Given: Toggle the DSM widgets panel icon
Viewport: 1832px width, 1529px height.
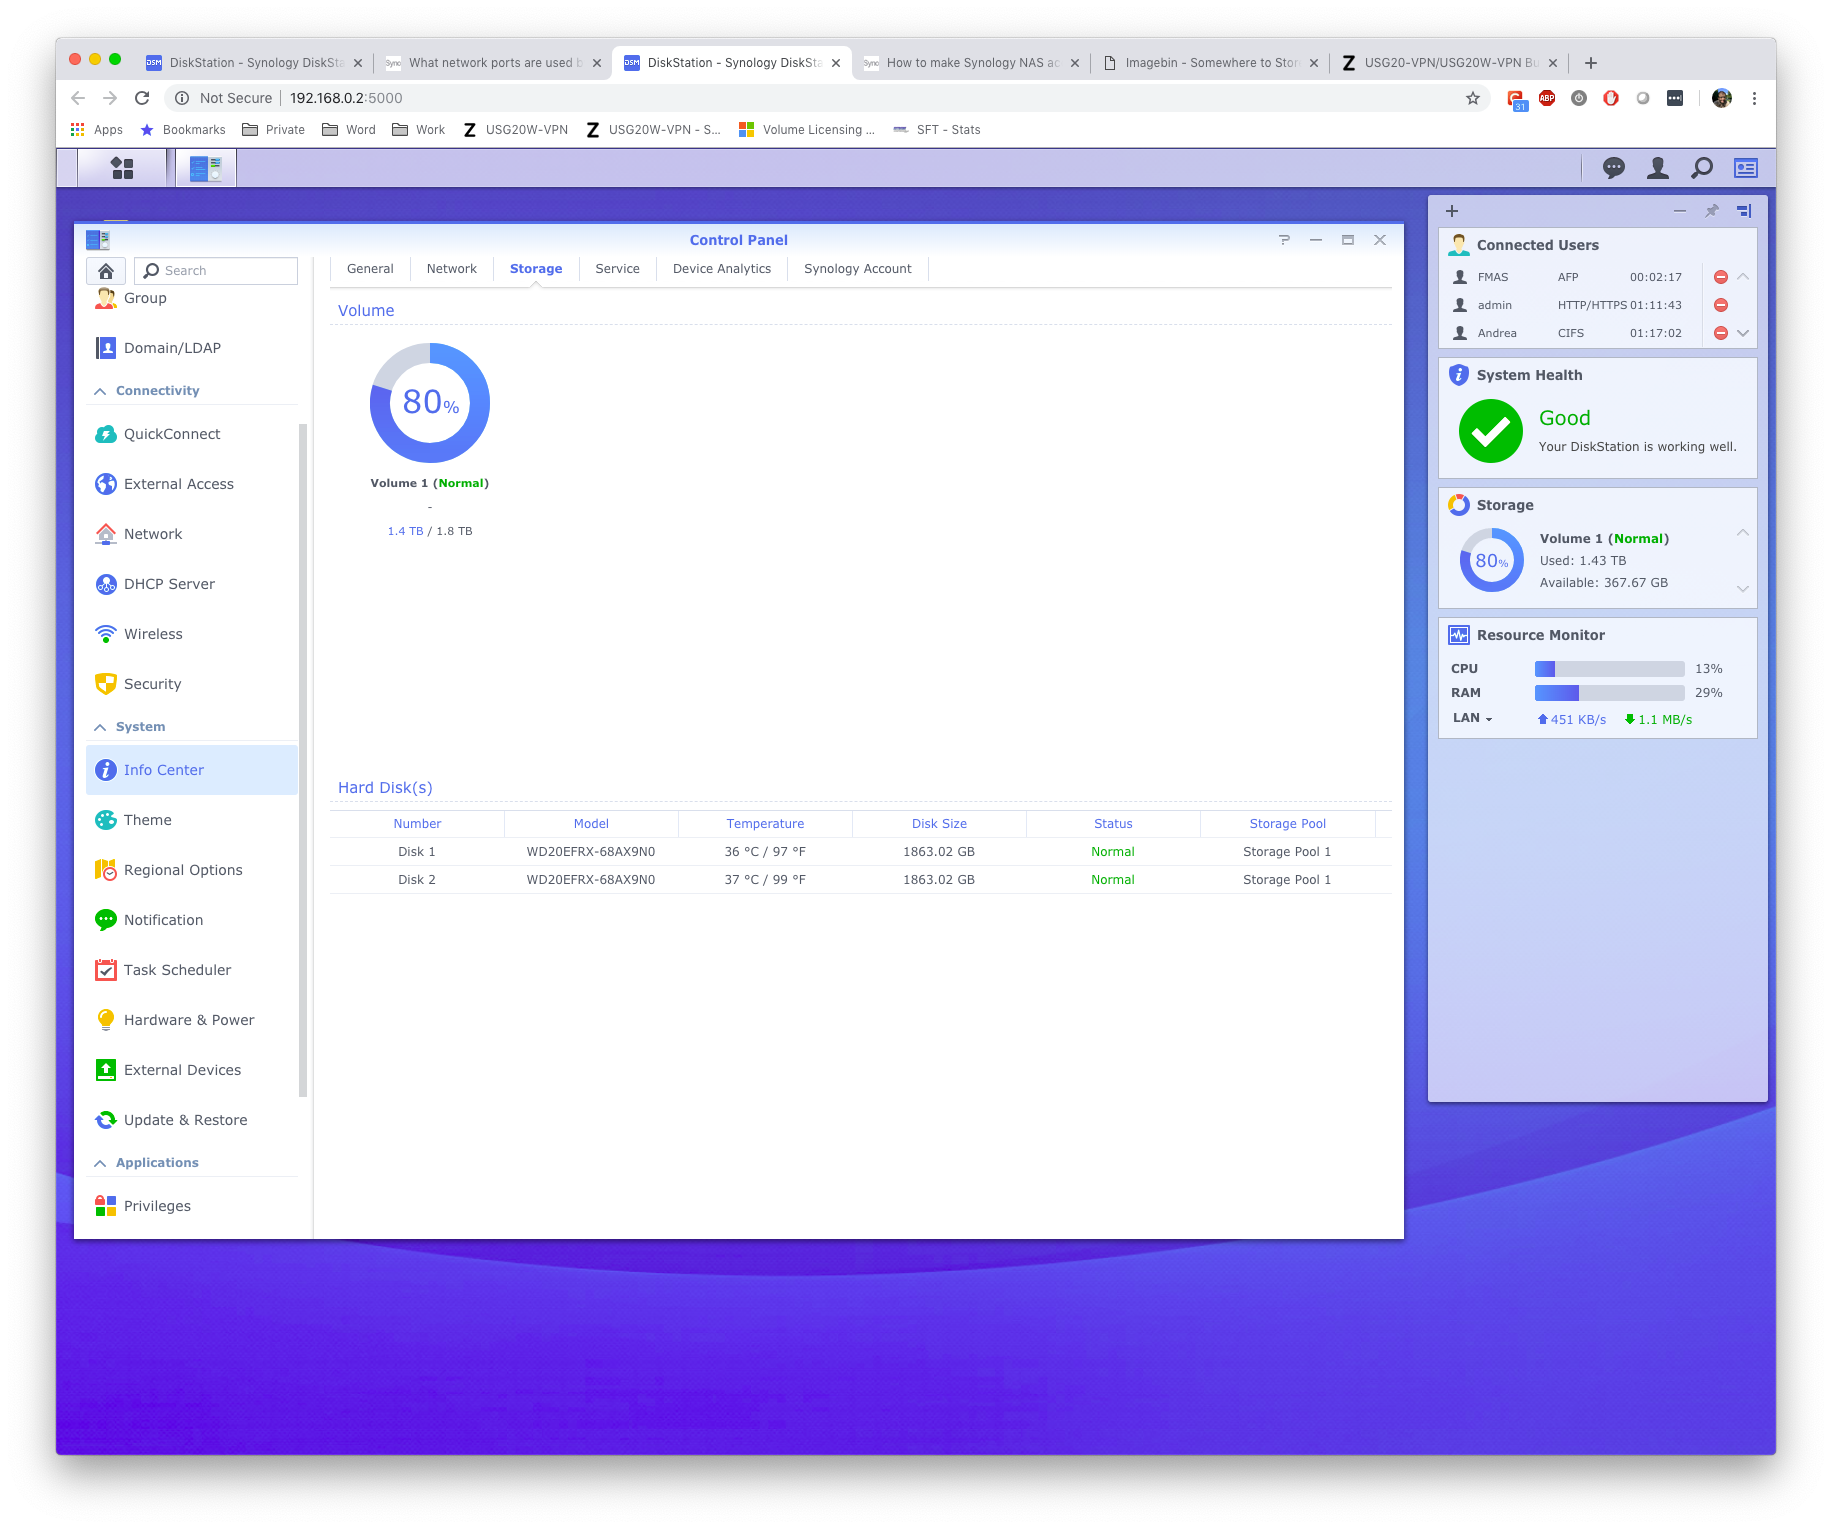Looking at the screenshot, I should [1745, 168].
